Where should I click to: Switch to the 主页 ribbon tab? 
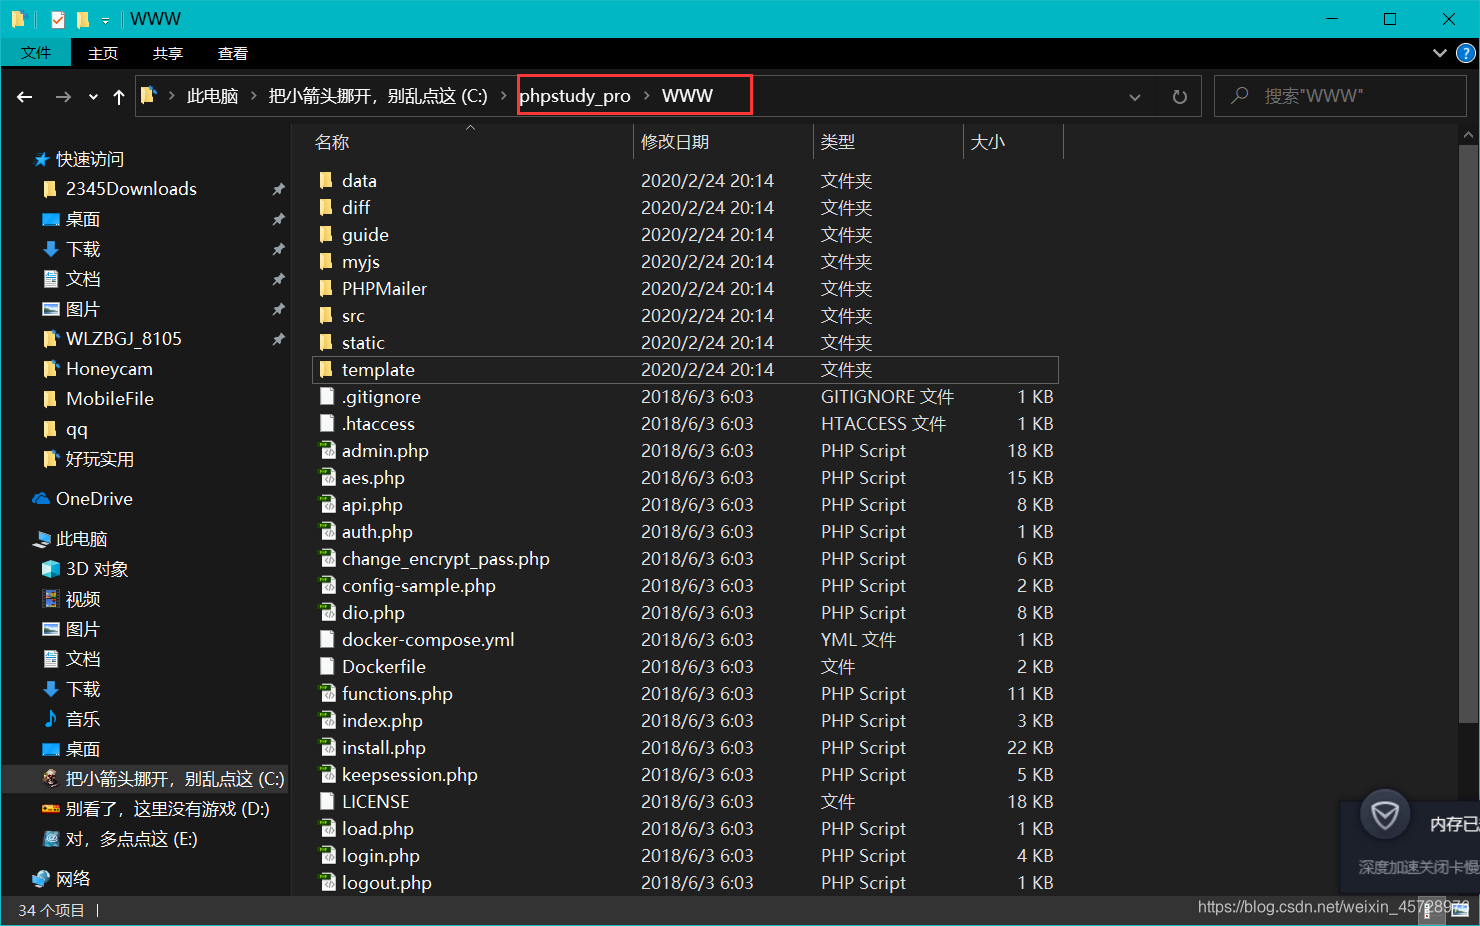click(x=103, y=53)
